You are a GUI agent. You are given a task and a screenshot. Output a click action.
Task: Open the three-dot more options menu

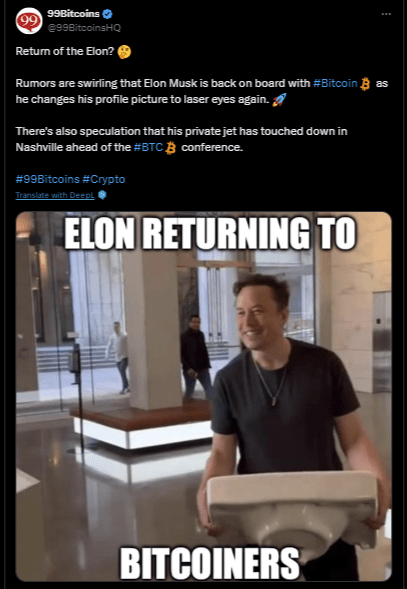pyautogui.click(x=386, y=14)
